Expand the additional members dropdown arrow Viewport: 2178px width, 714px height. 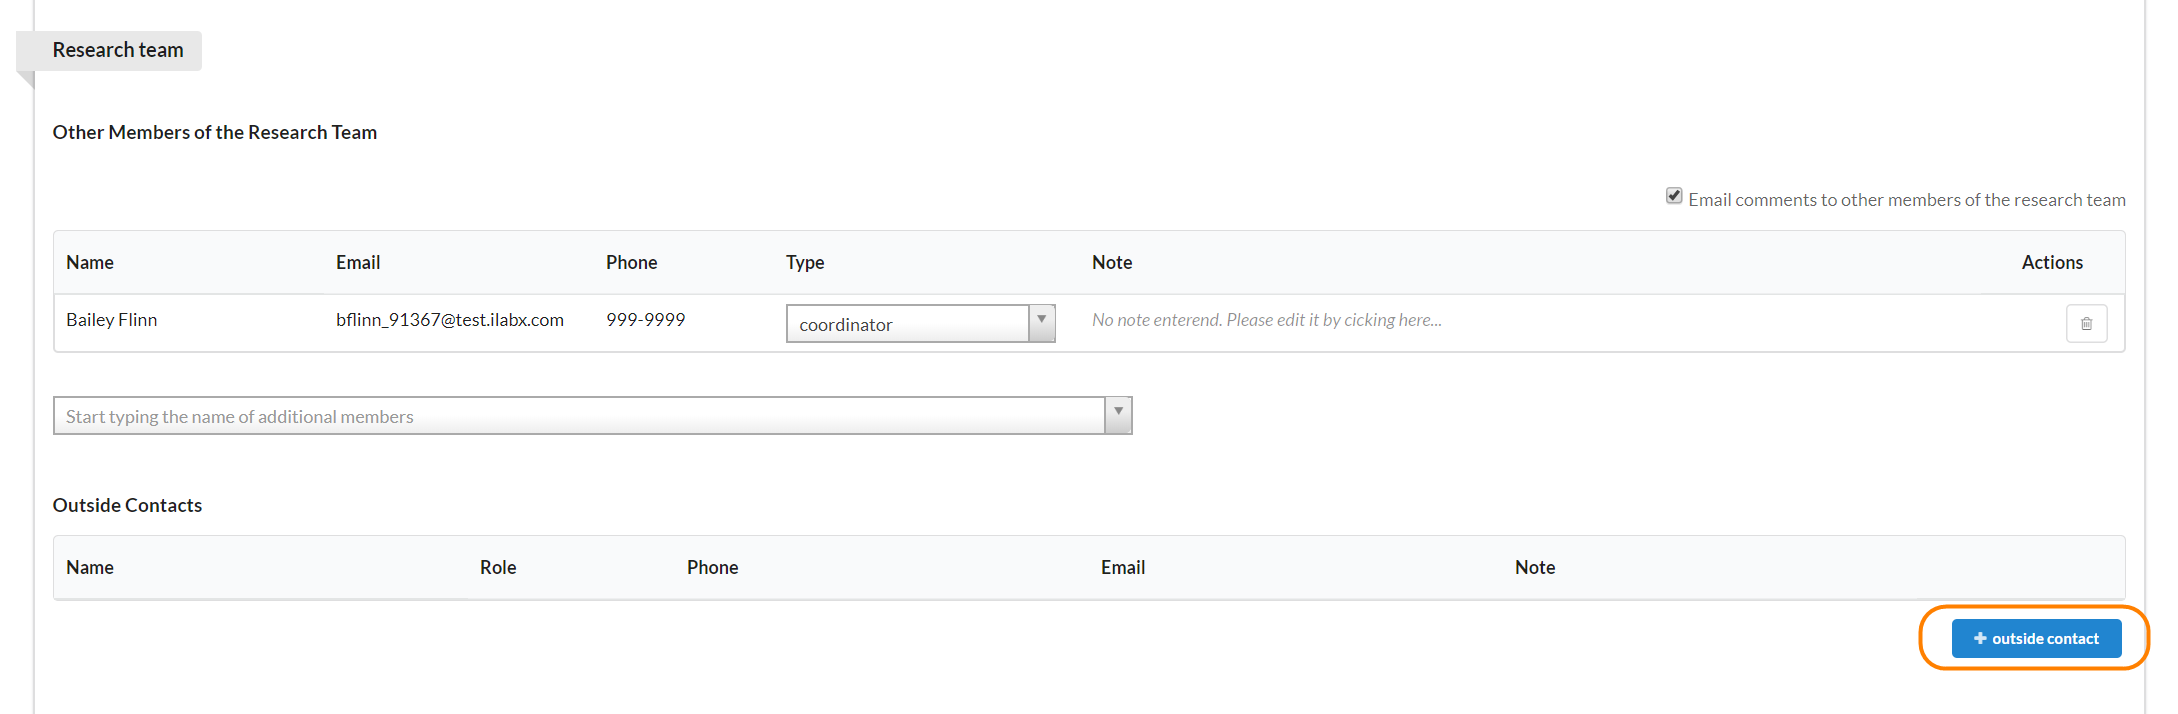point(1118,415)
